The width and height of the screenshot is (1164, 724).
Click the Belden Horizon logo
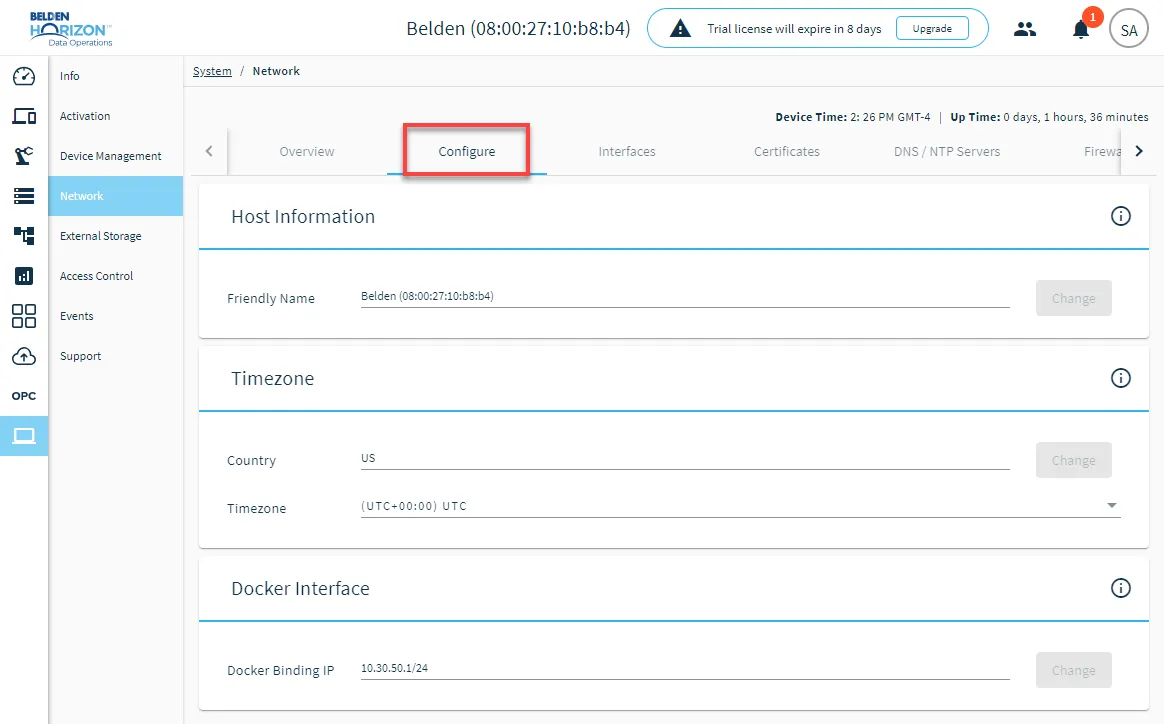point(71,29)
